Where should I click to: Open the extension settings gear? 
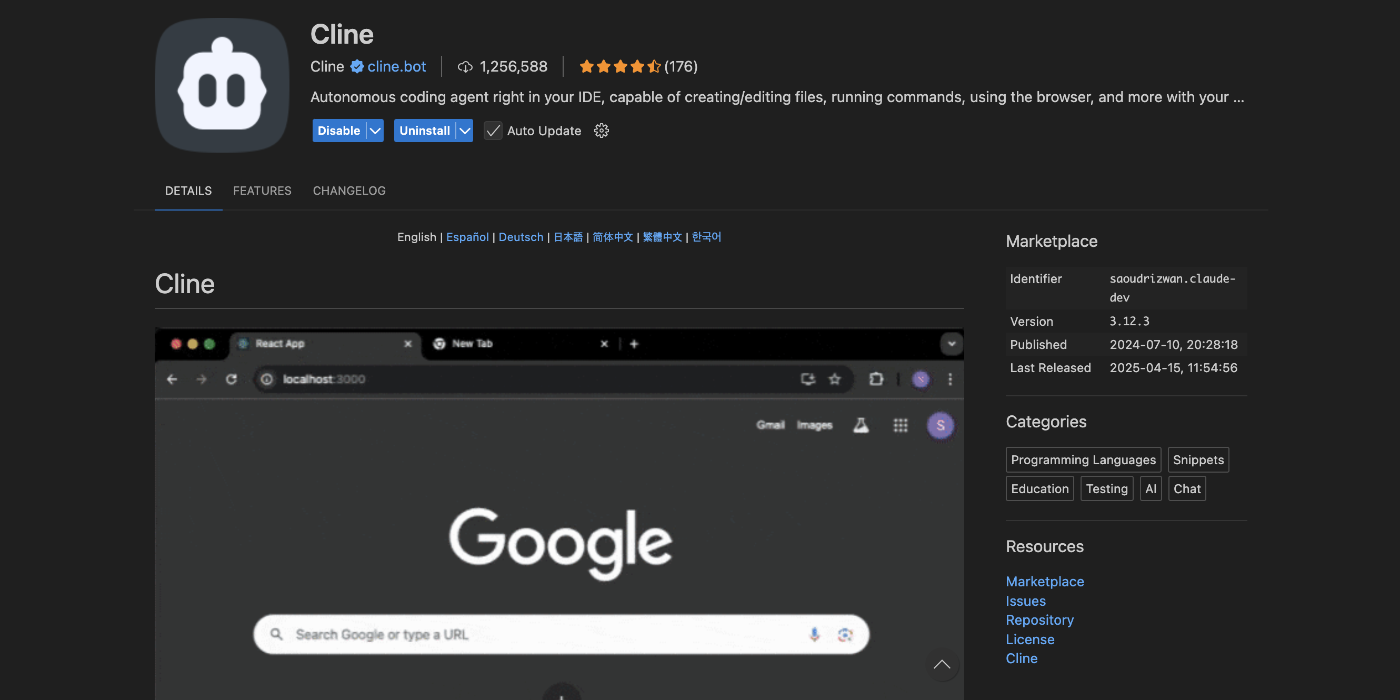tap(601, 131)
